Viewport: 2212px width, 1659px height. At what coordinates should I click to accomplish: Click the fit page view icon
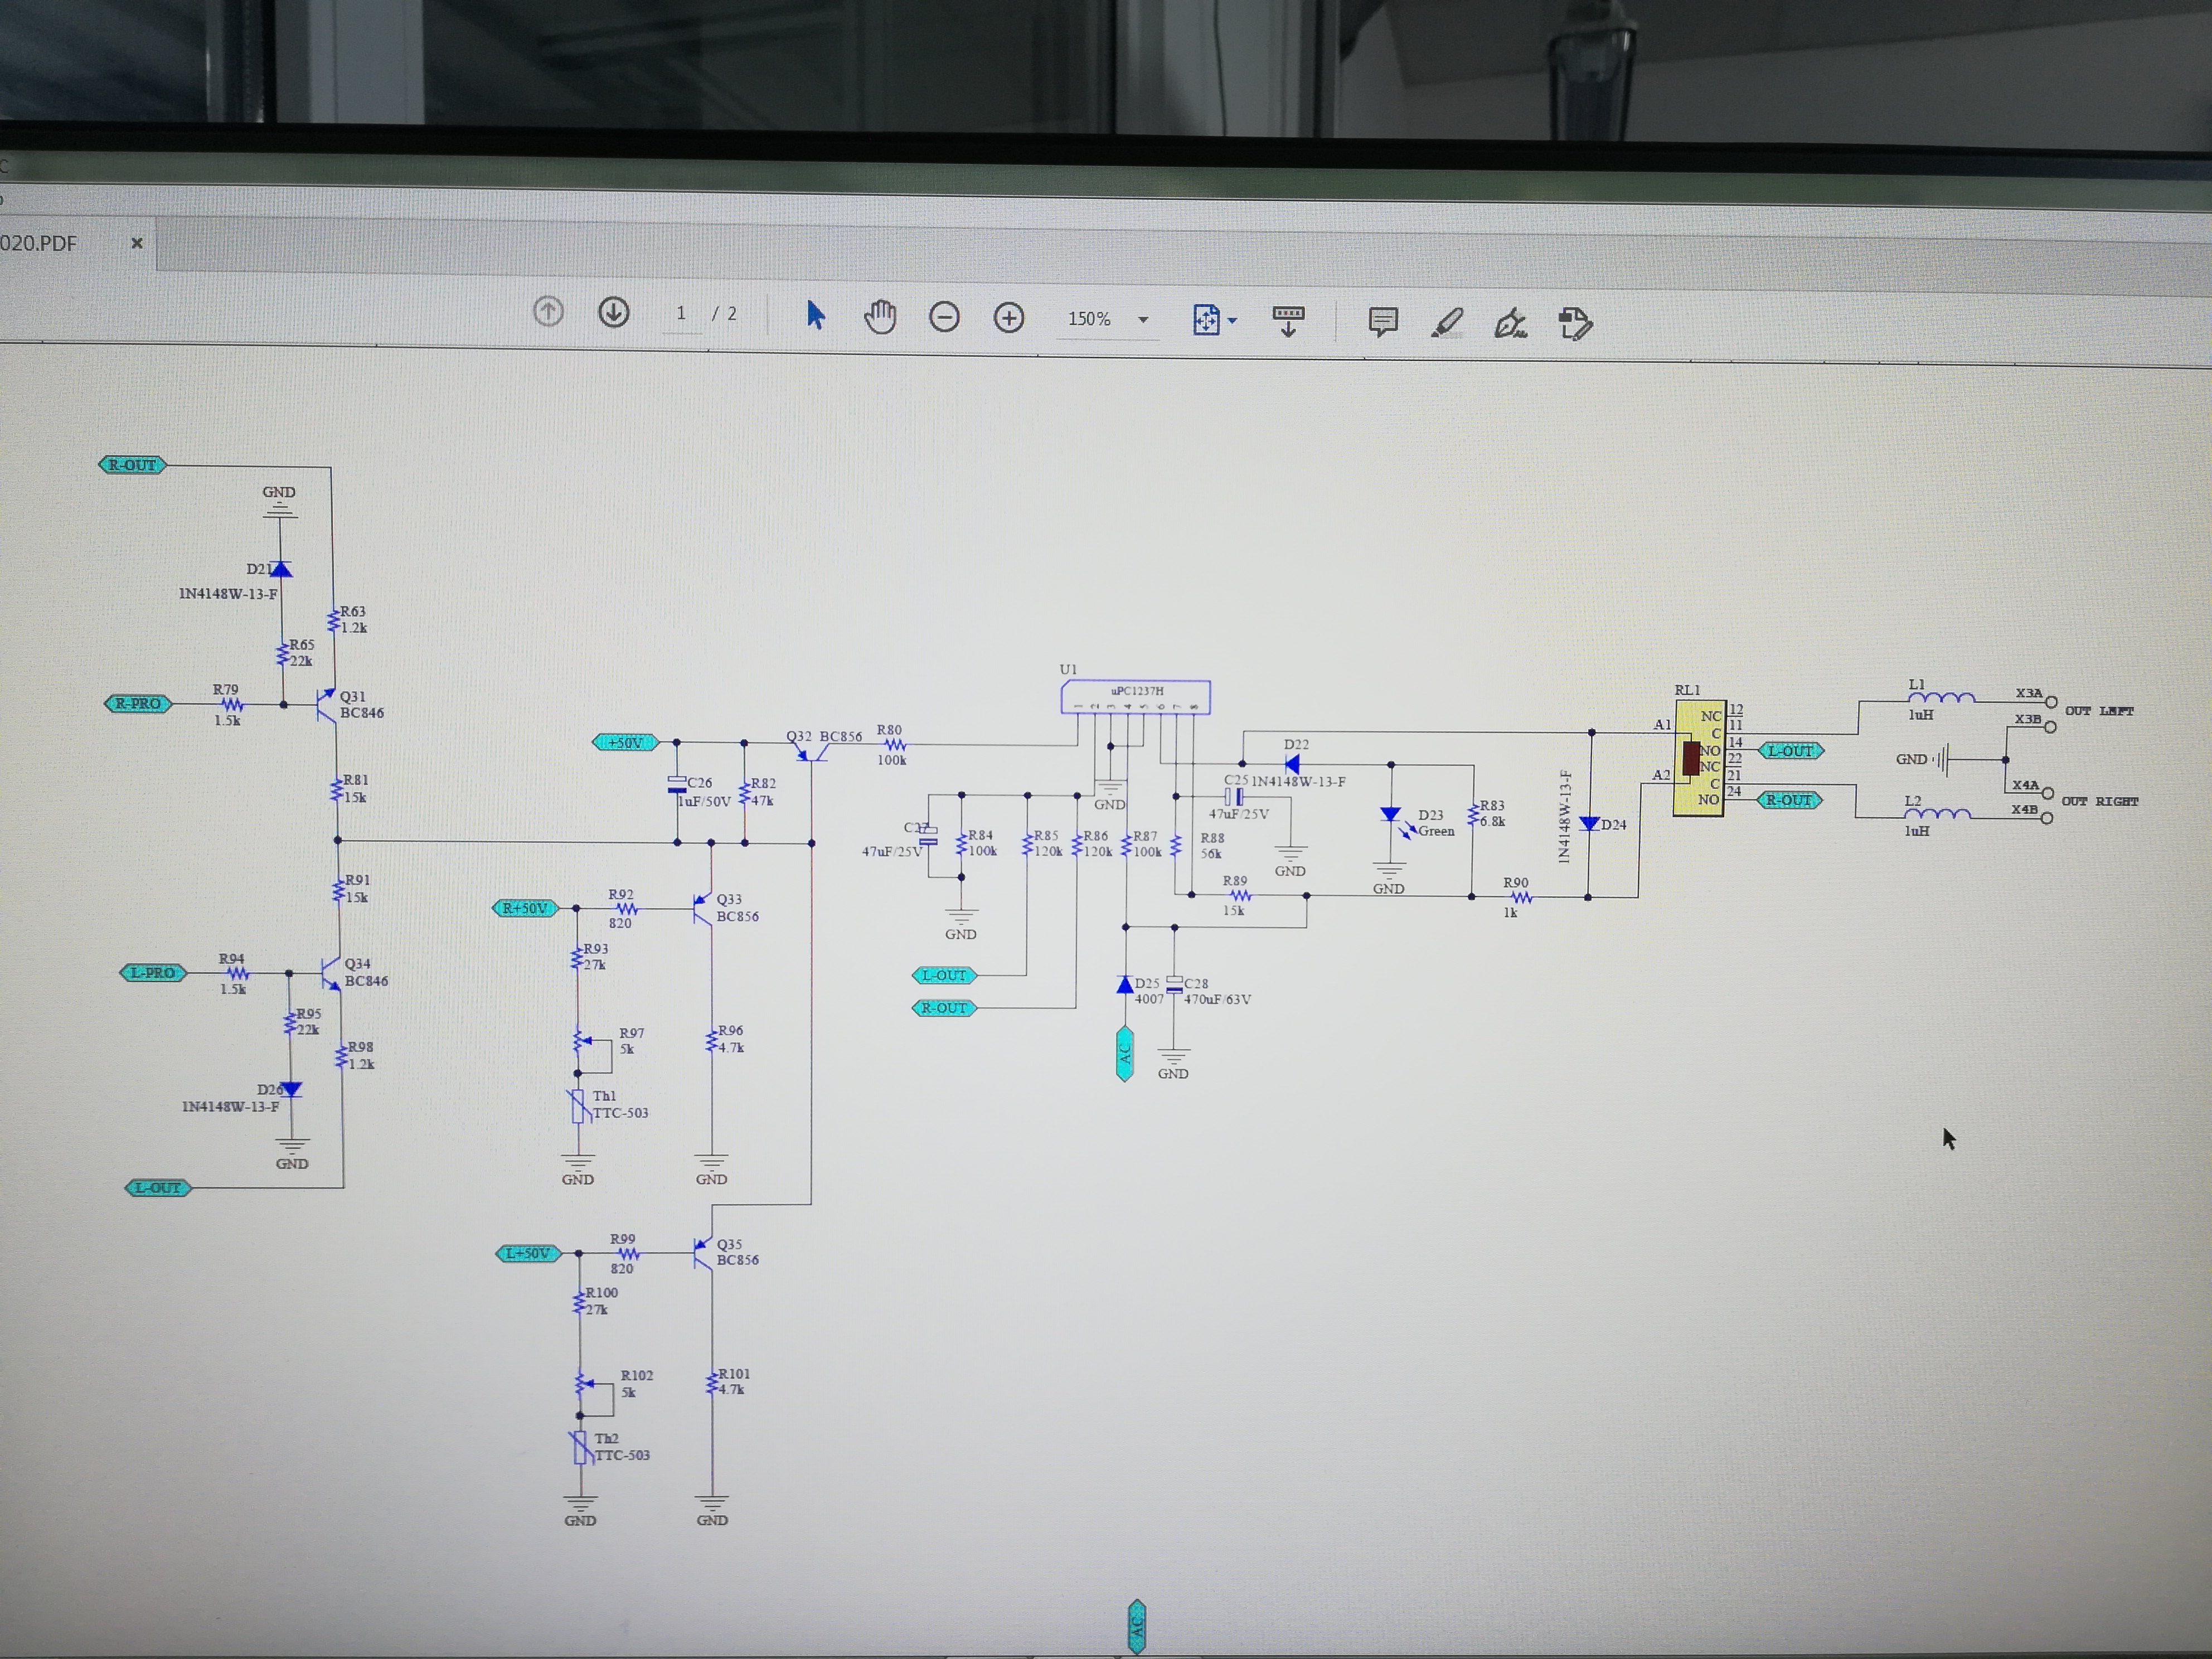[1206, 320]
